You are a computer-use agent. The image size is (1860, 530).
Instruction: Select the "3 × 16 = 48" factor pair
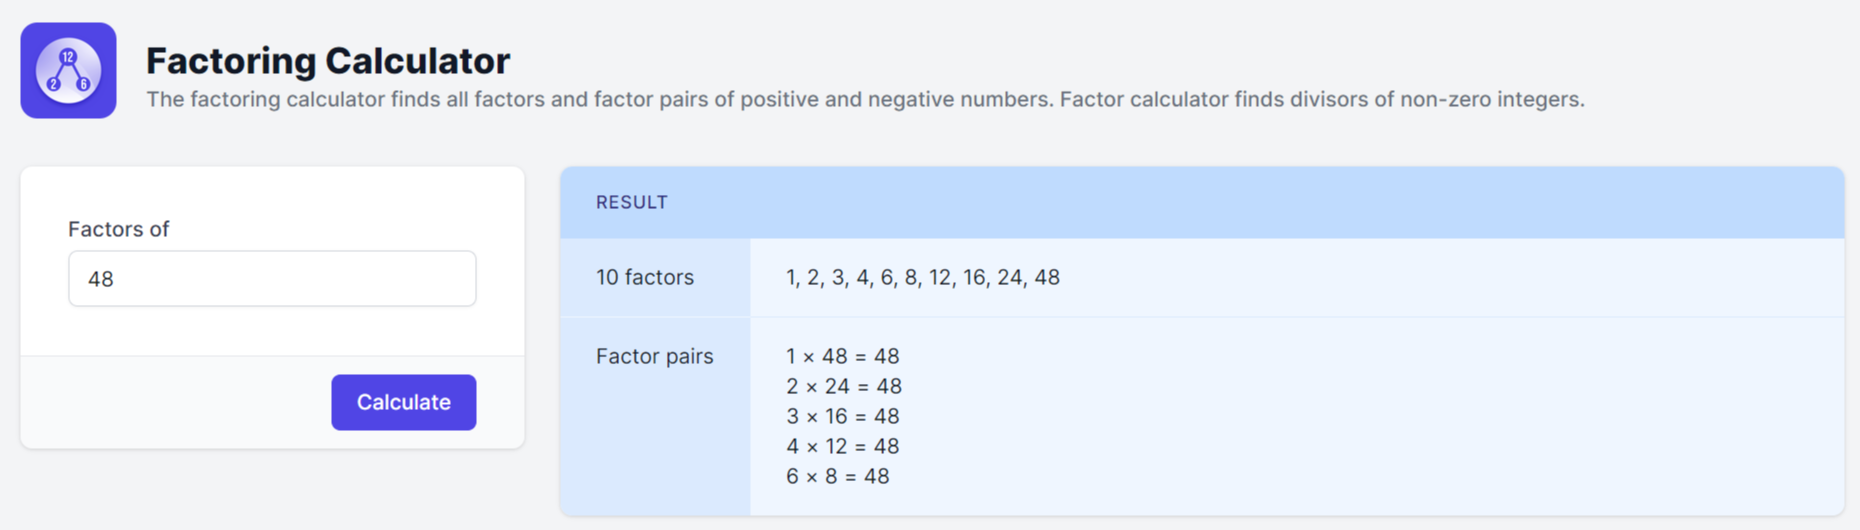click(842, 416)
